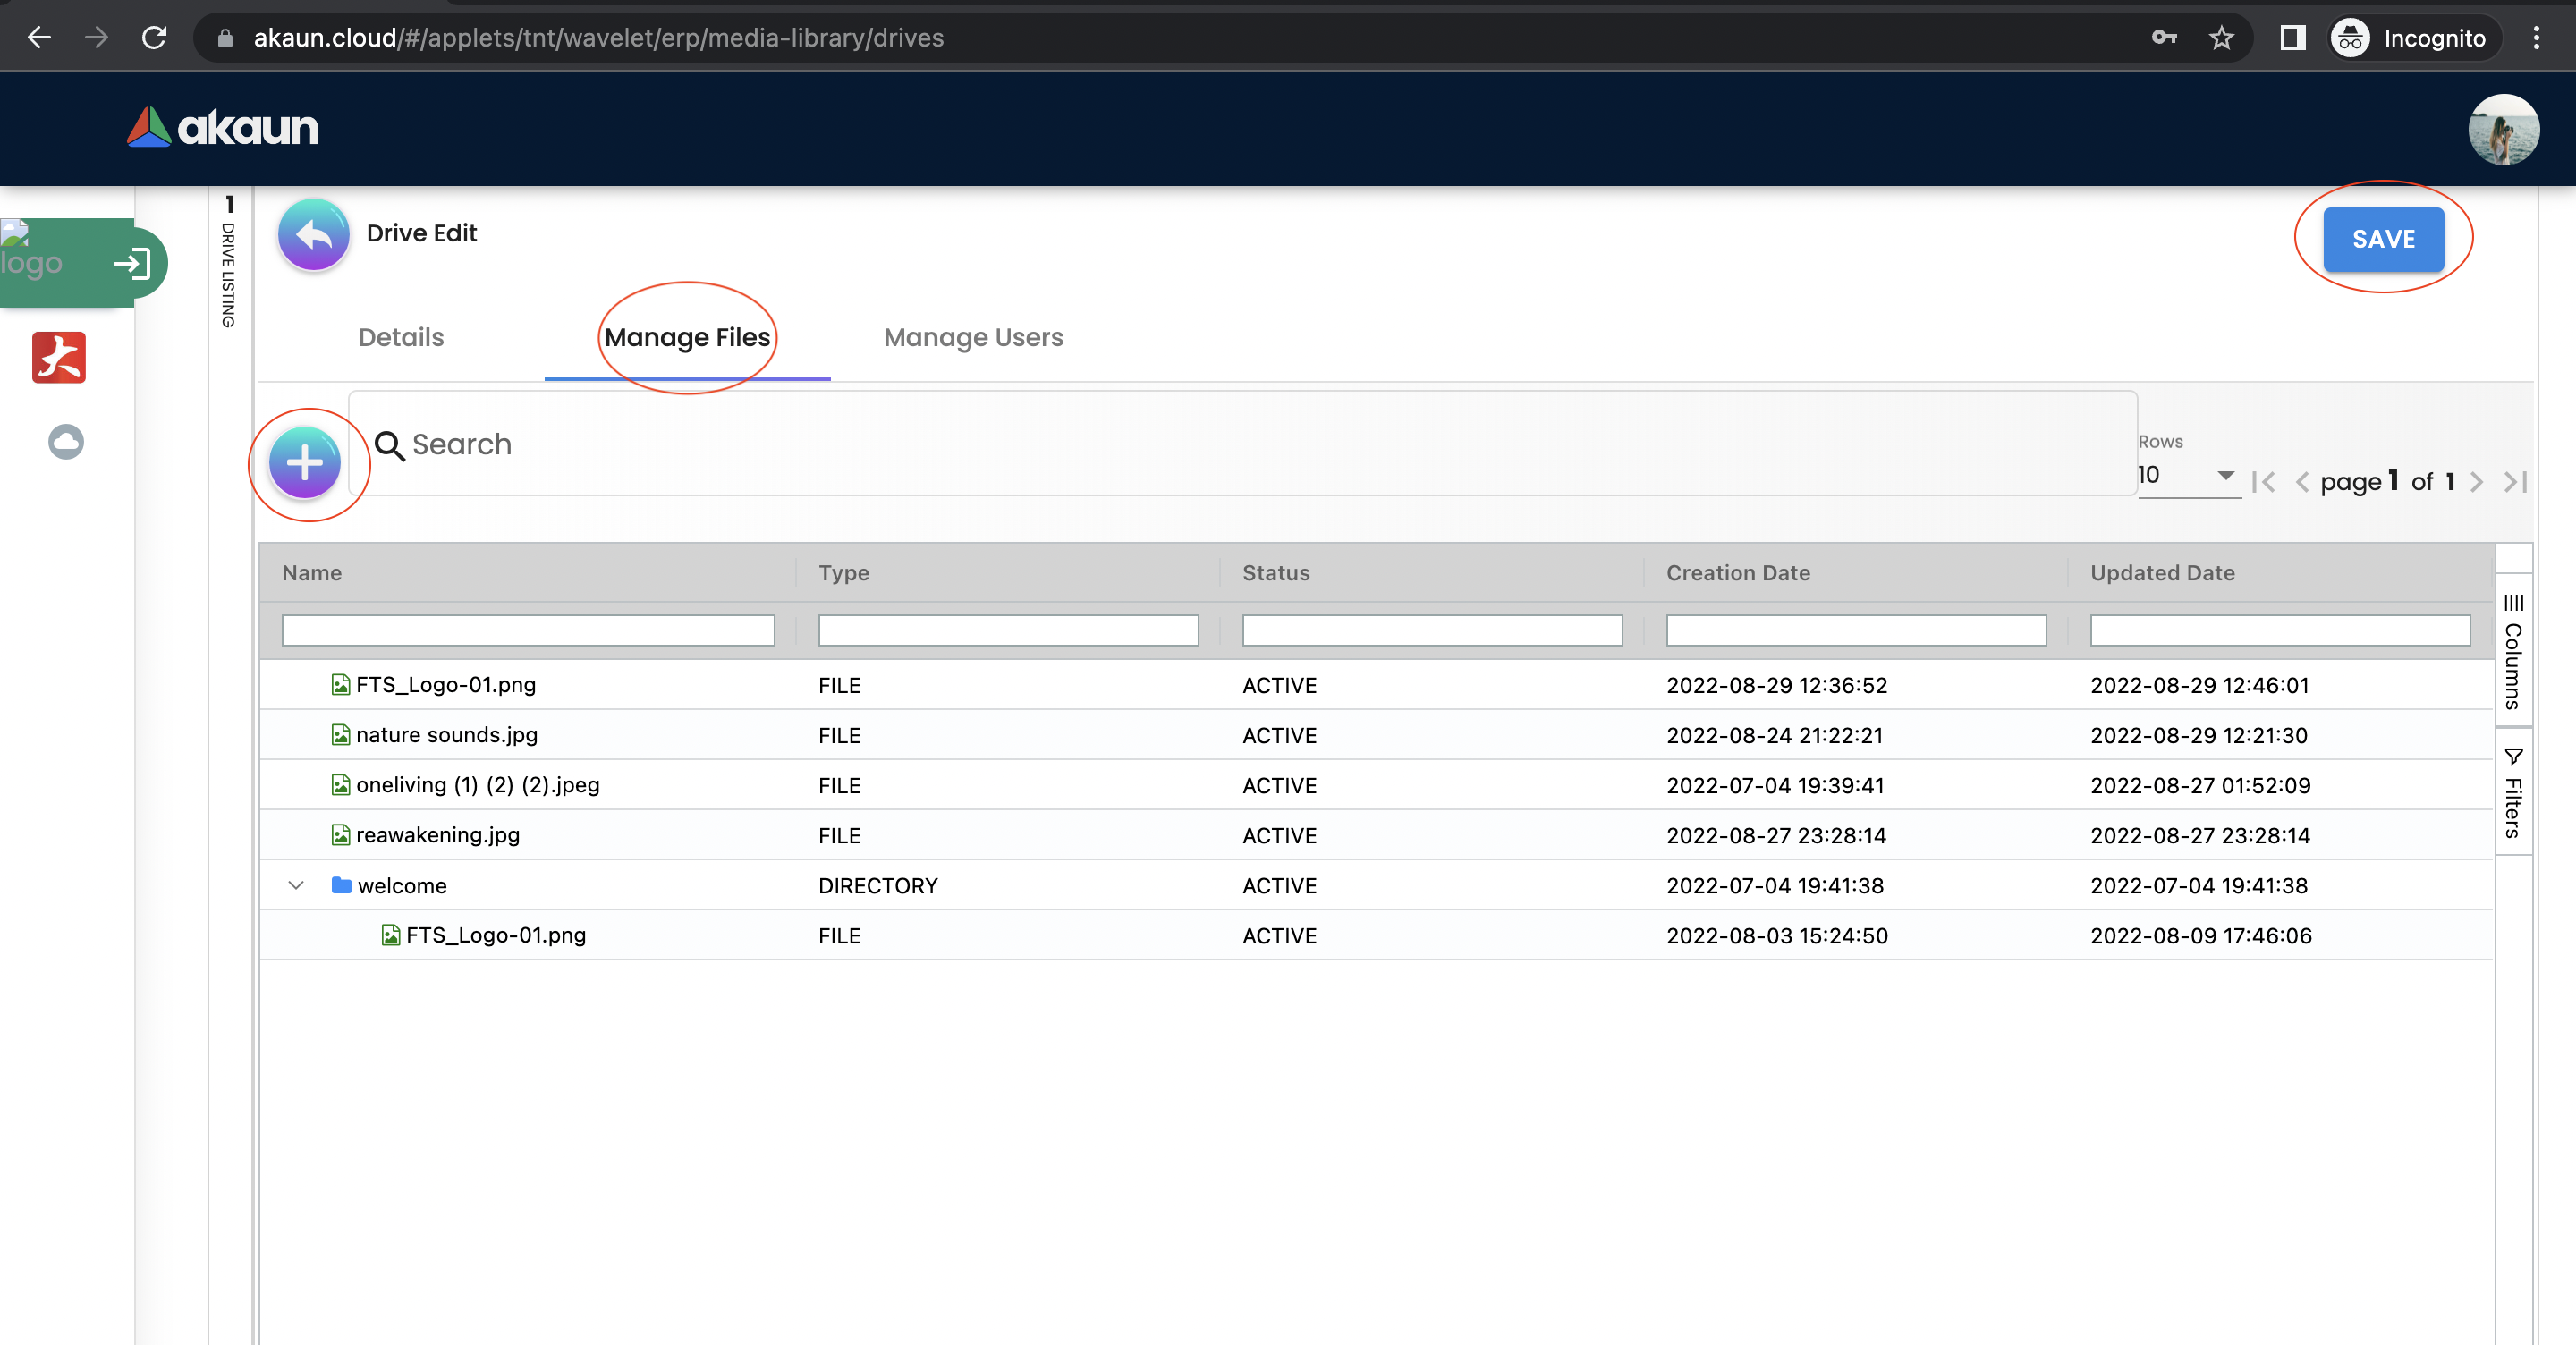Go to next page arrow
The width and height of the screenshot is (2576, 1345).
[2476, 482]
